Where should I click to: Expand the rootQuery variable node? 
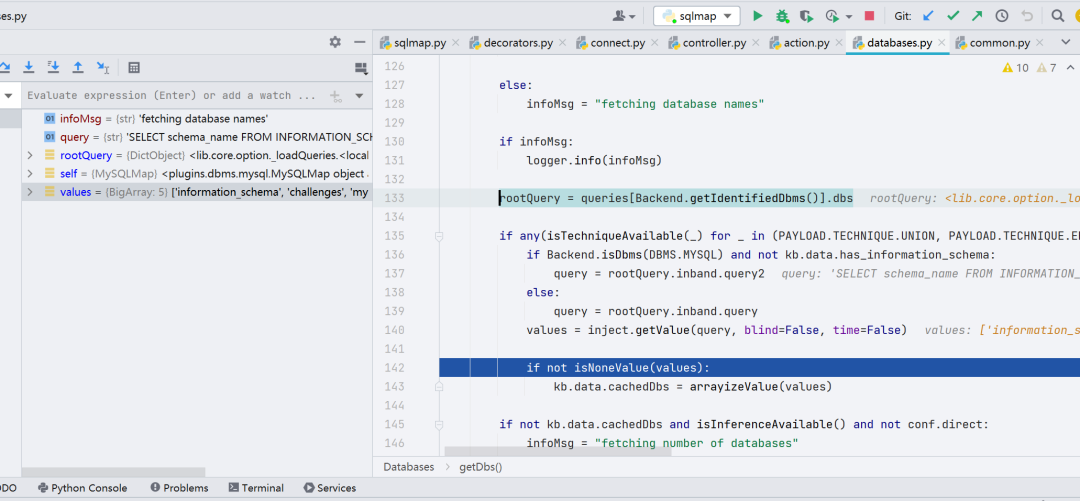tap(30, 155)
